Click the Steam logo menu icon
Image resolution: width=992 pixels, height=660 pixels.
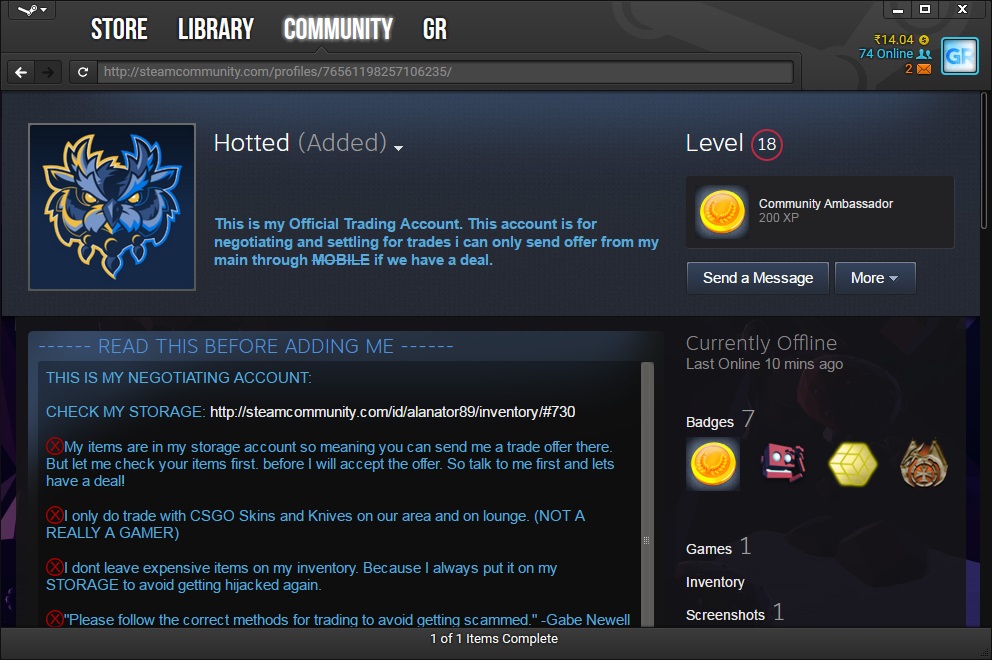(27, 10)
